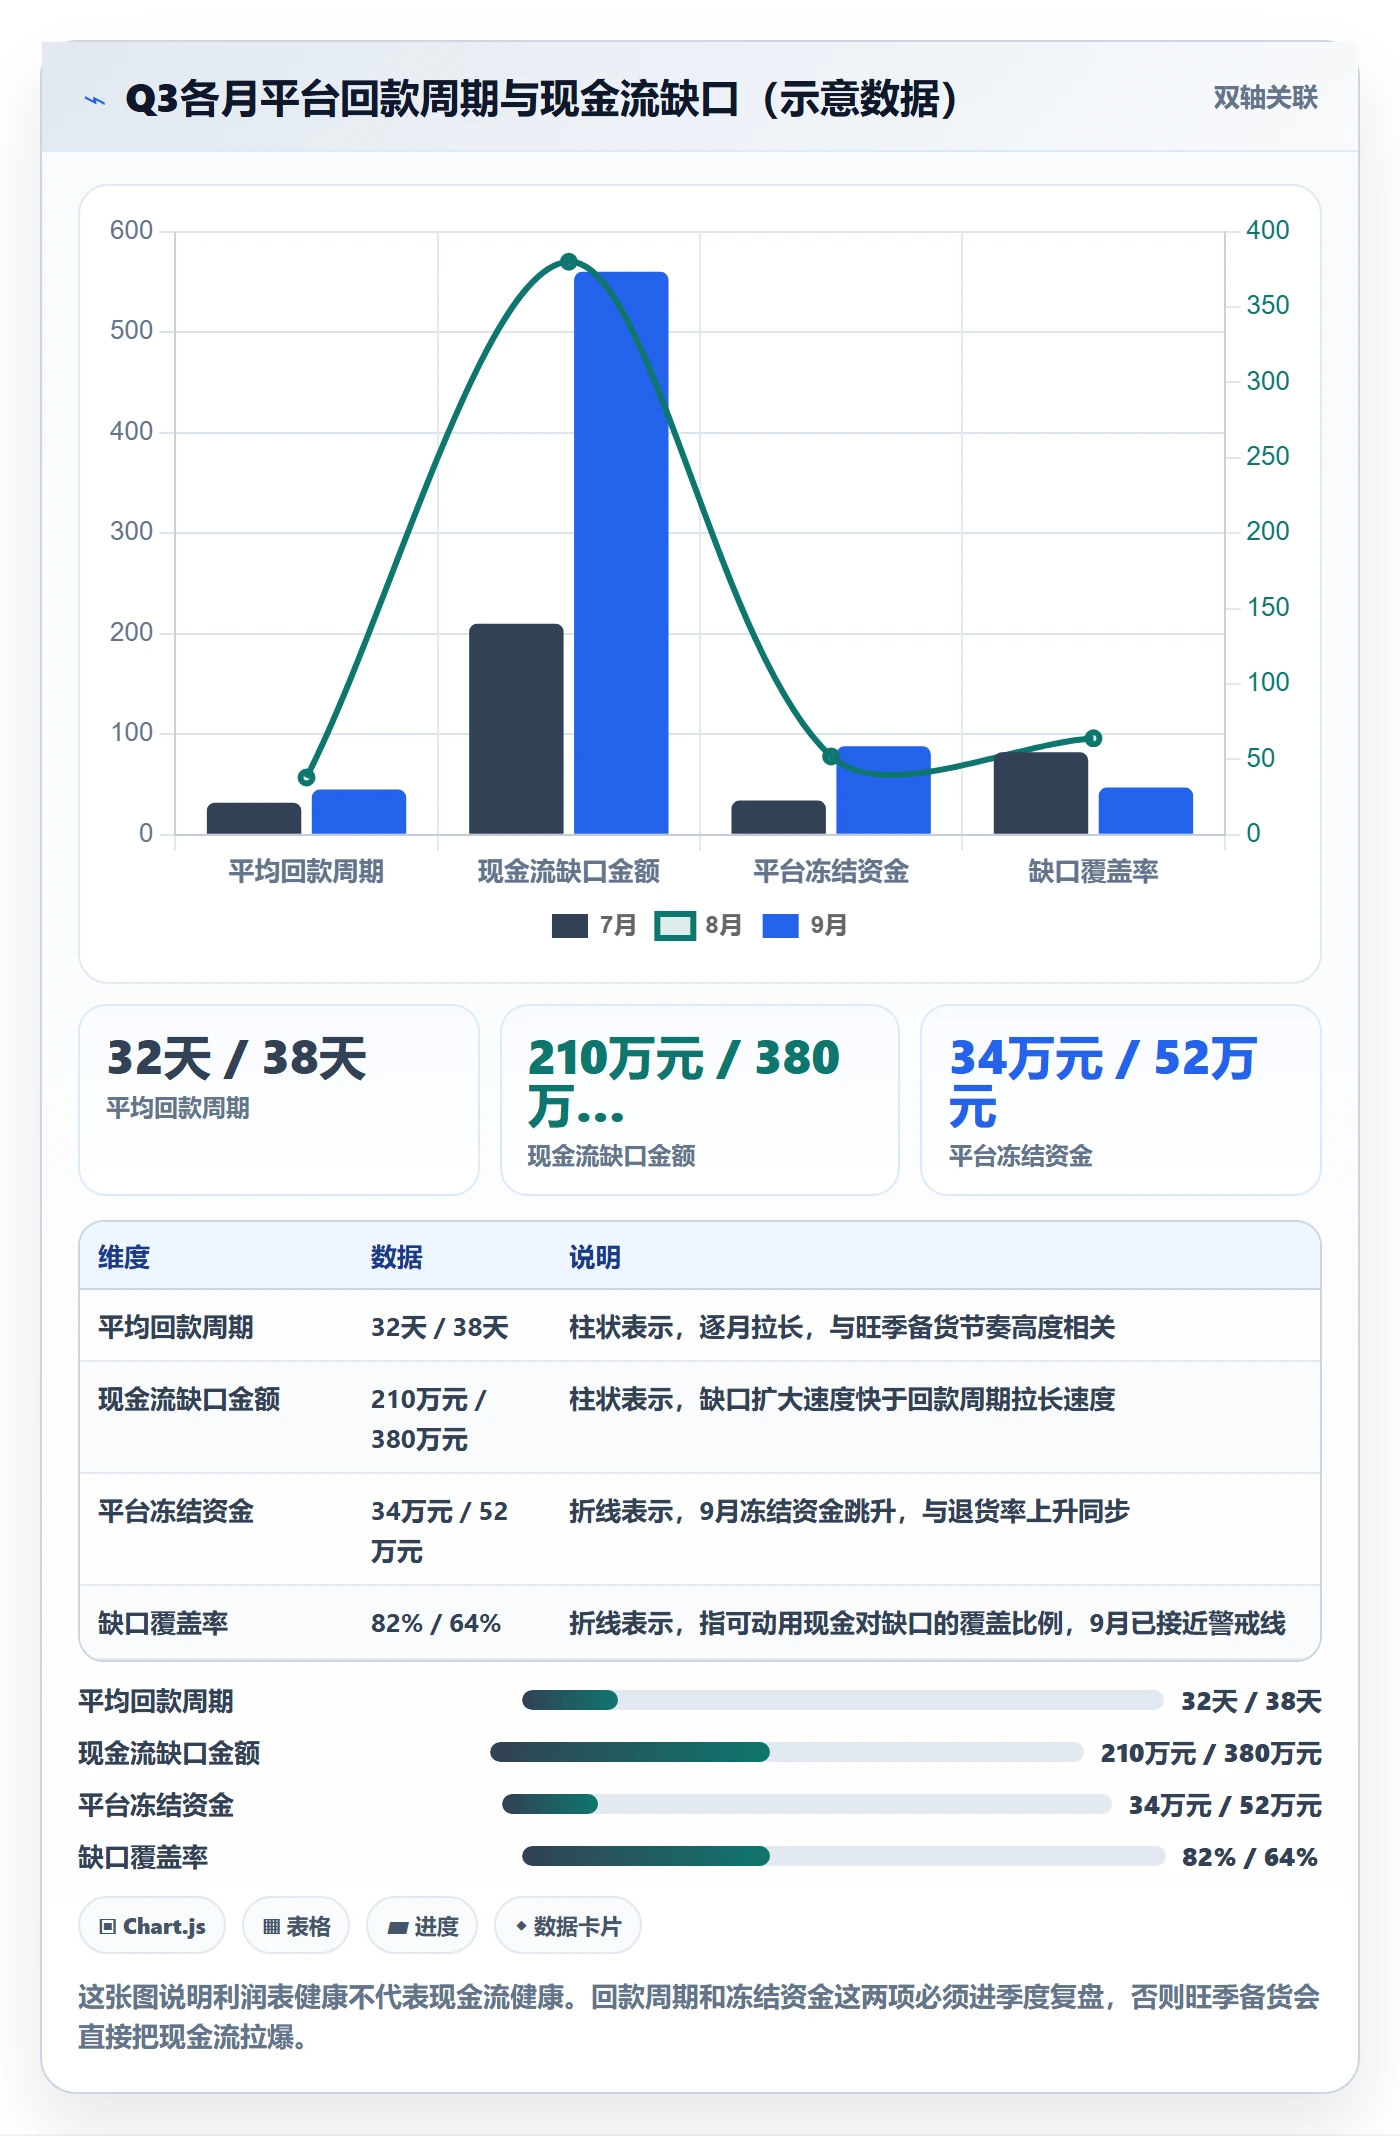Click the chart title Q3各月平台回款周期与现金流缺口
This screenshot has height=2136, width=1400.
tap(542, 99)
